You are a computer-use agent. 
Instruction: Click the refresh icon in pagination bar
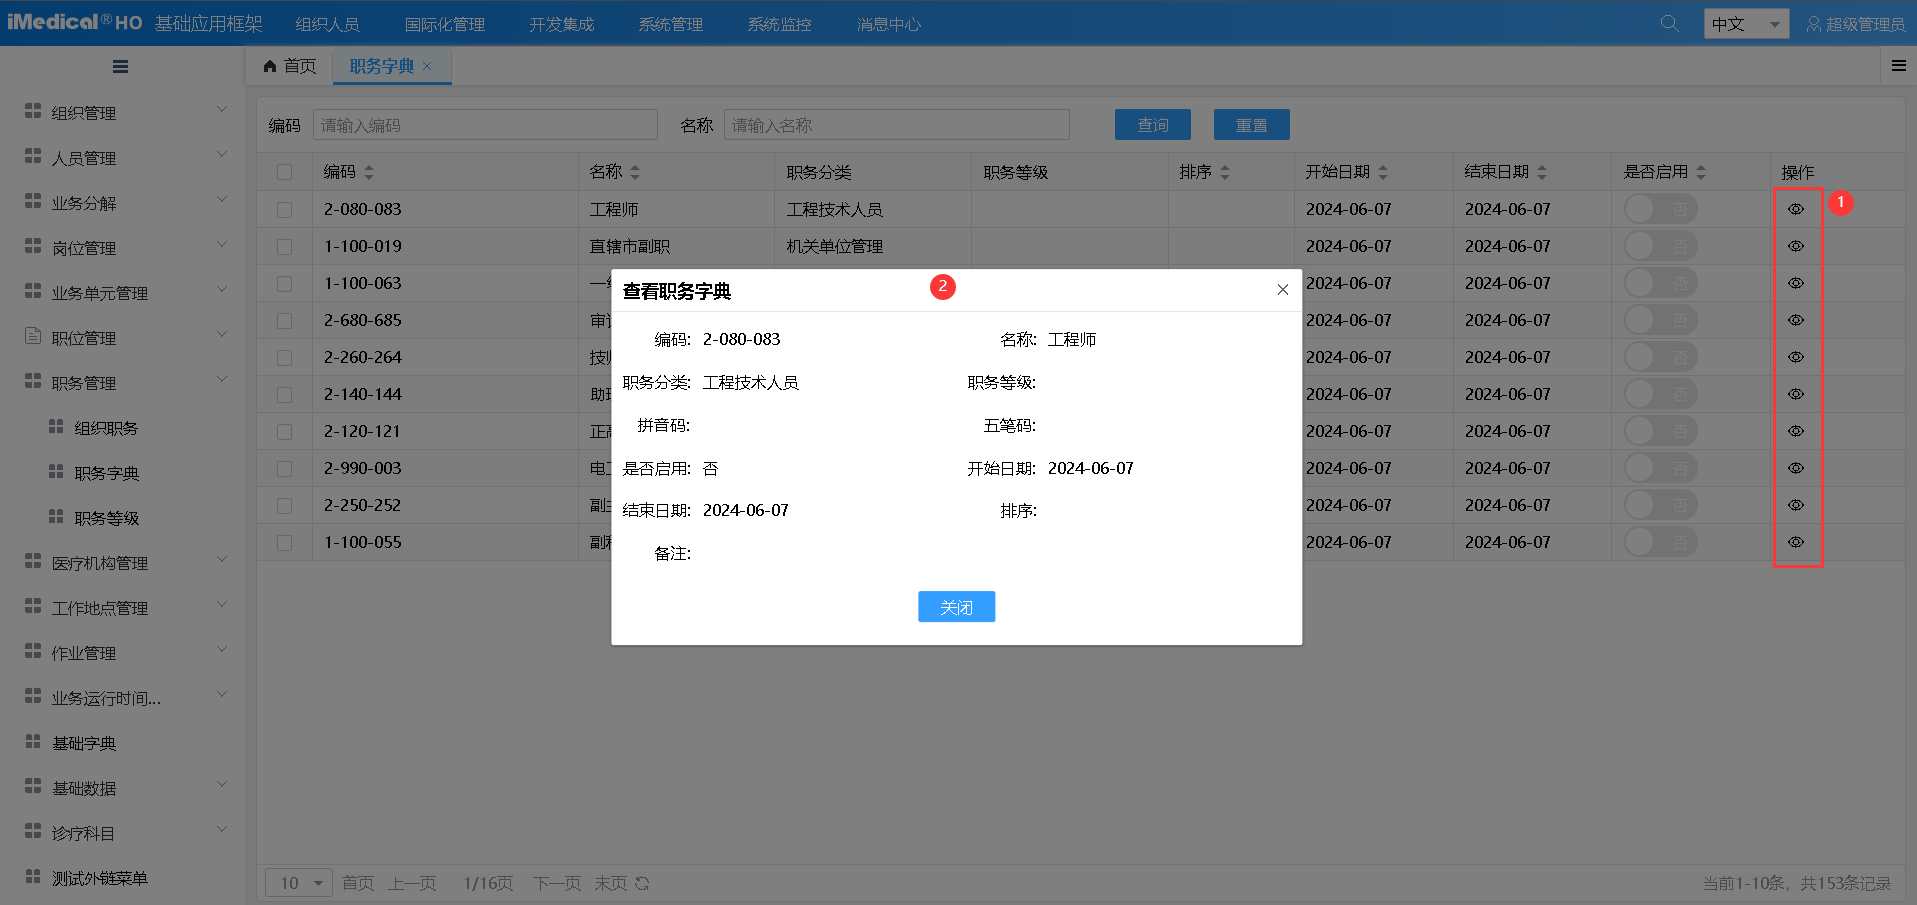(x=642, y=883)
